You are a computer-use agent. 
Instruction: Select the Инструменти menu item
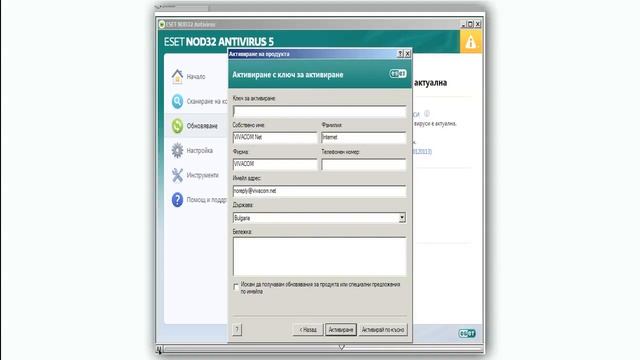point(202,175)
